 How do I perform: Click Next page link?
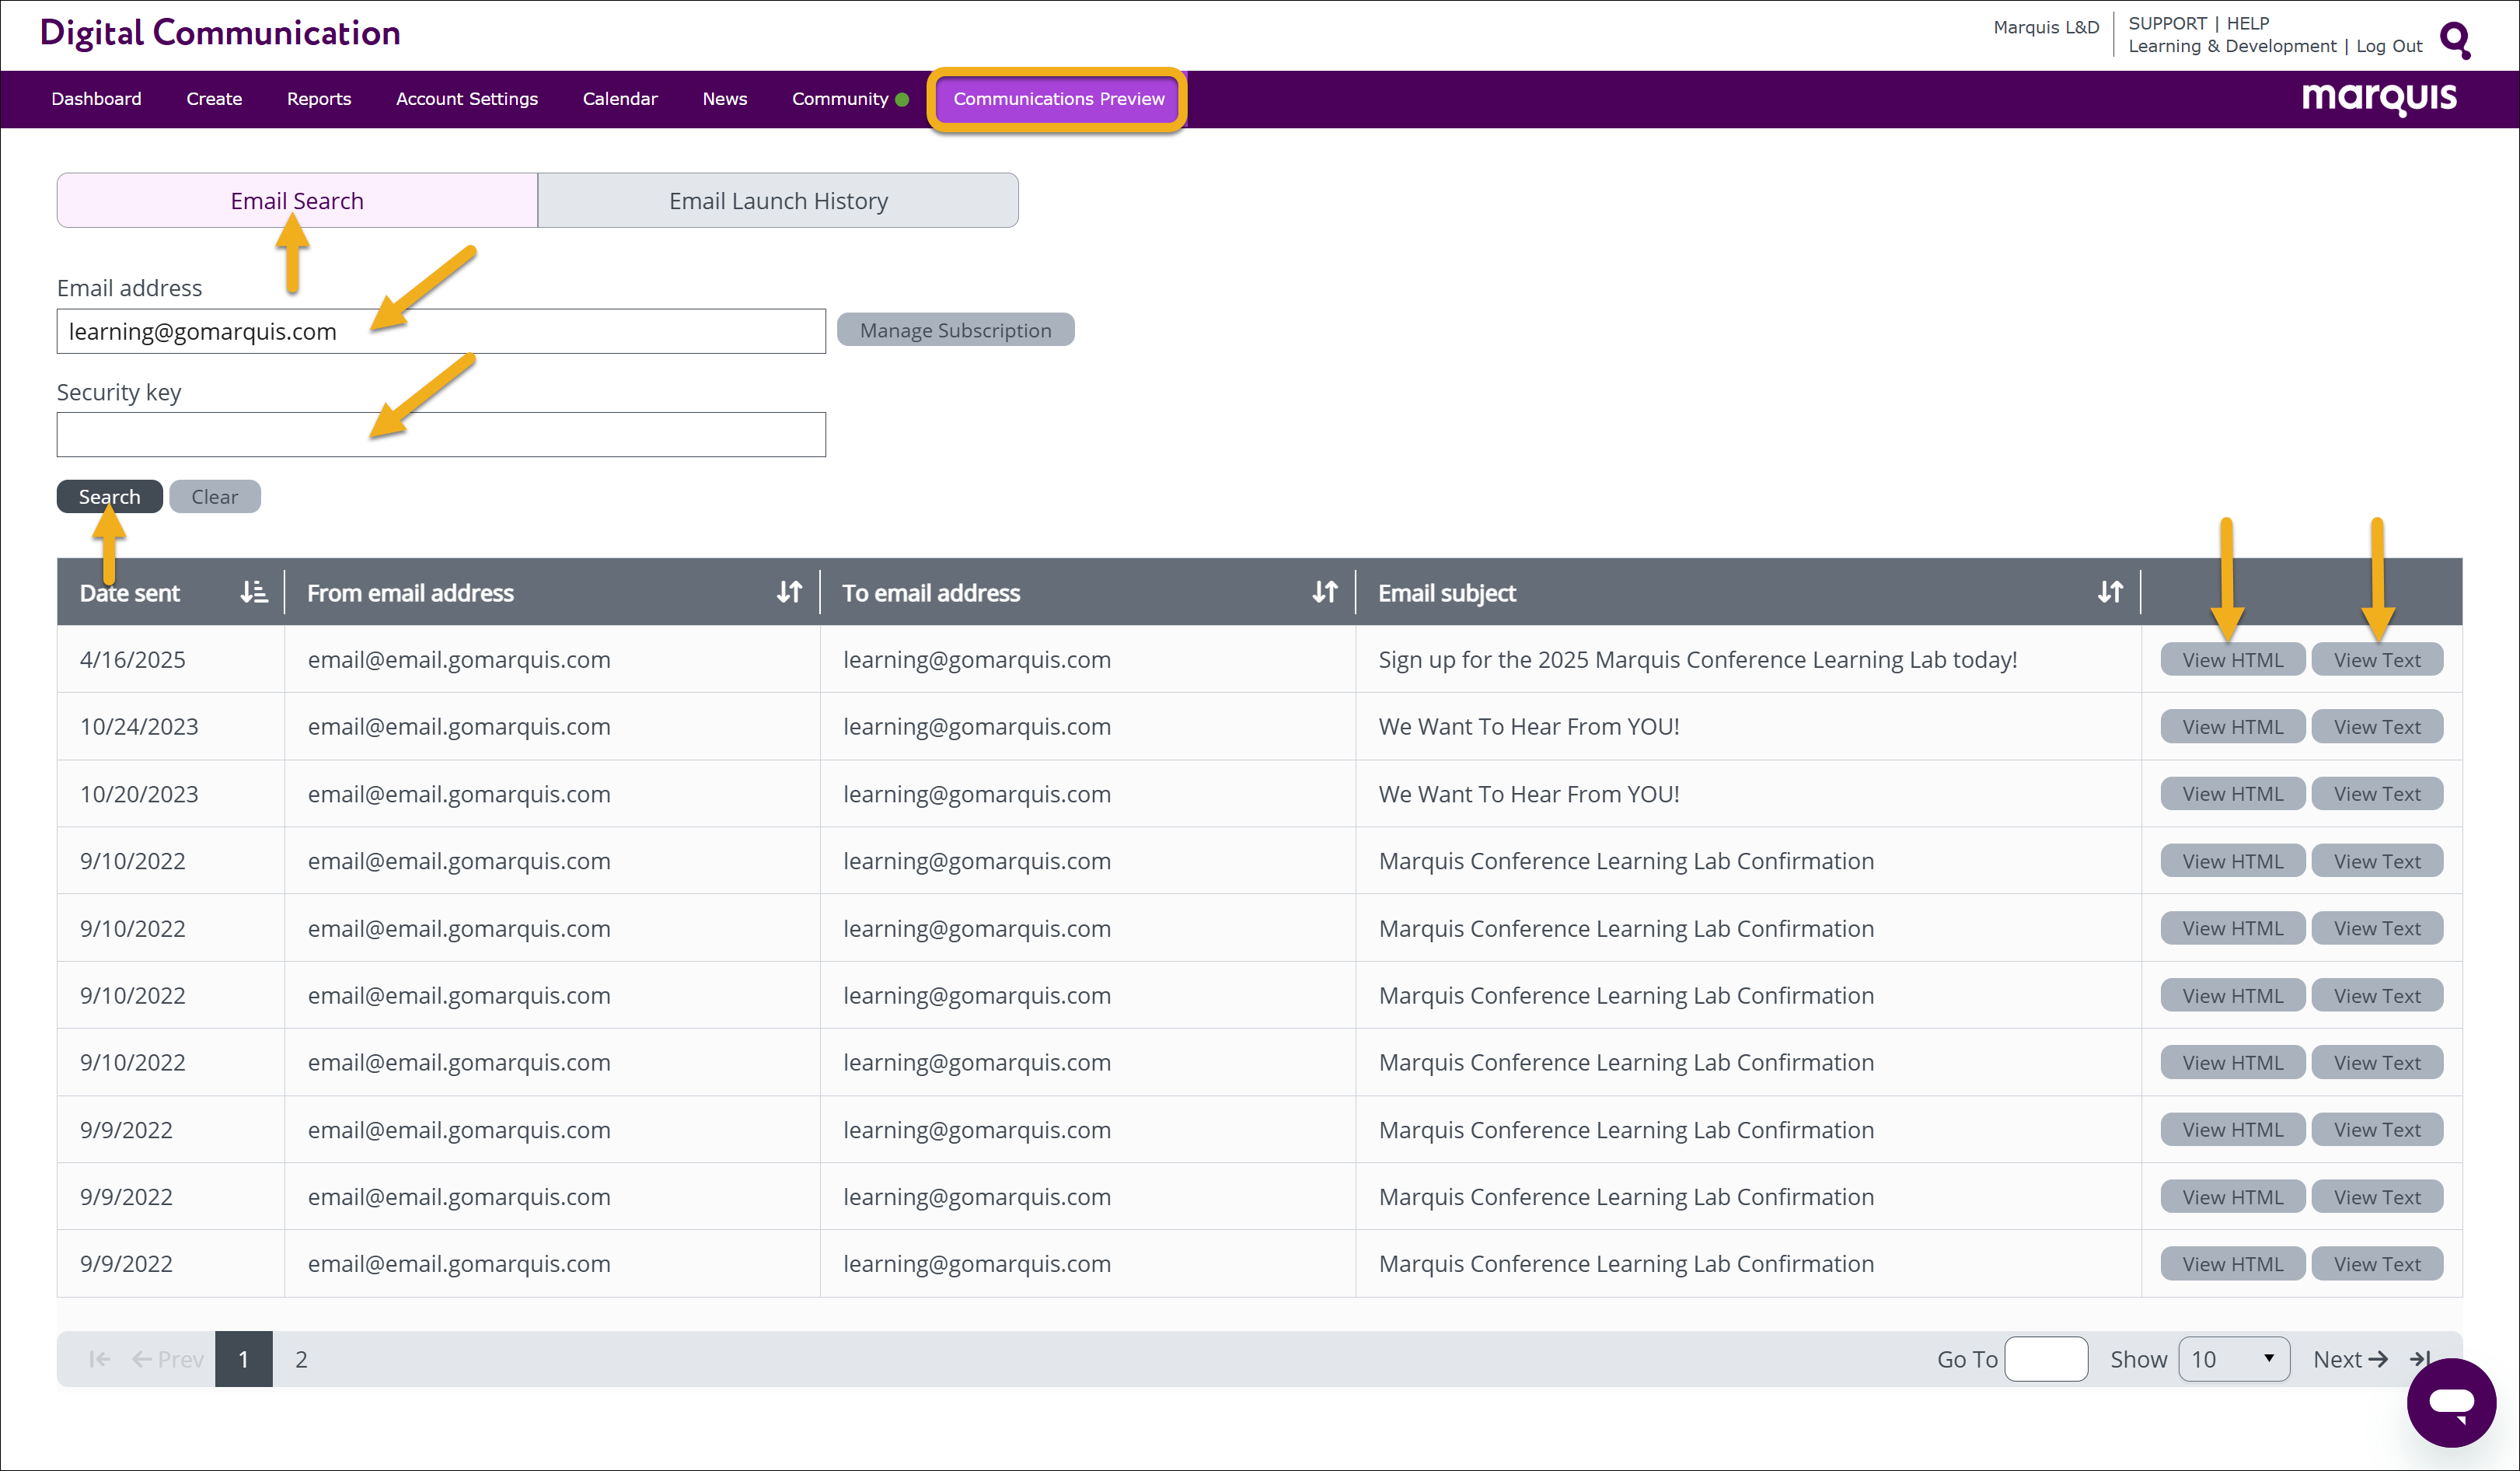click(2350, 1359)
